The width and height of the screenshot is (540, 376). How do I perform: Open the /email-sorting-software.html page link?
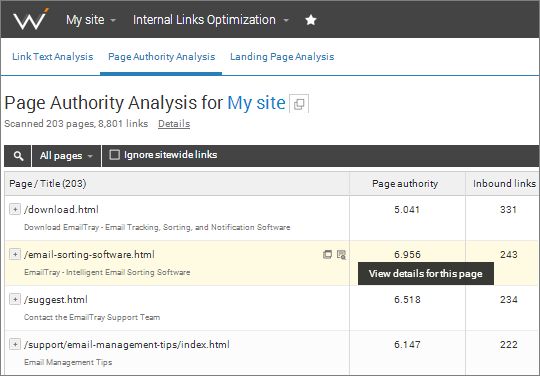click(x=89, y=254)
